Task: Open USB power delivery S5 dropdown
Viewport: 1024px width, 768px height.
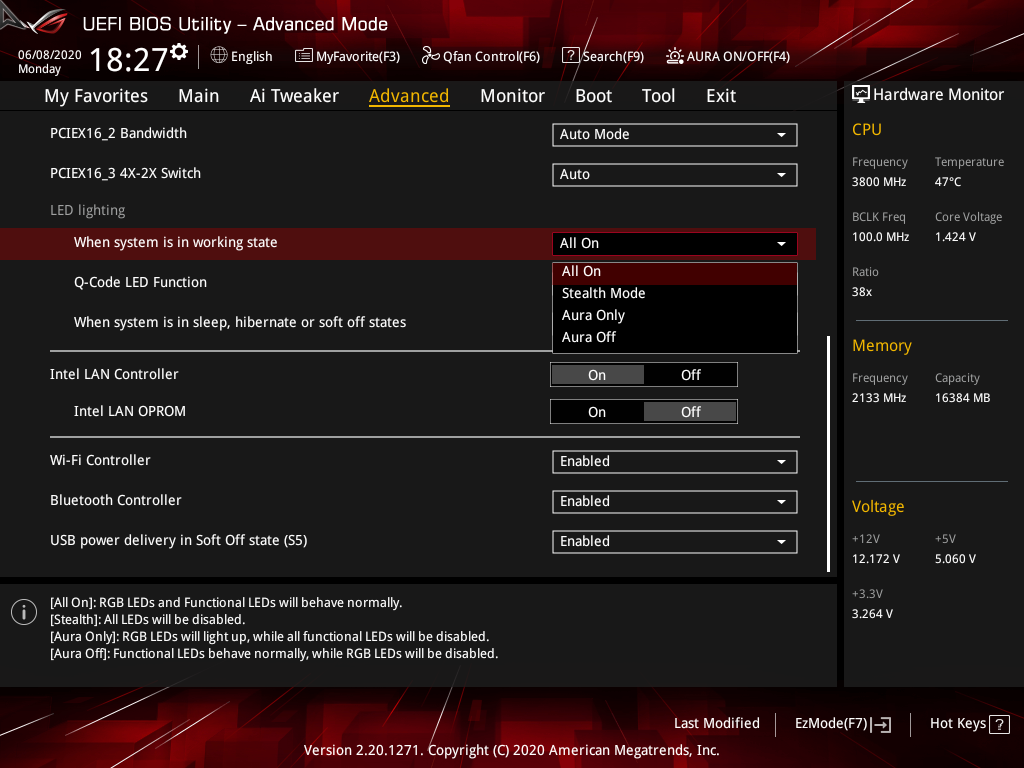Action: (675, 541)
